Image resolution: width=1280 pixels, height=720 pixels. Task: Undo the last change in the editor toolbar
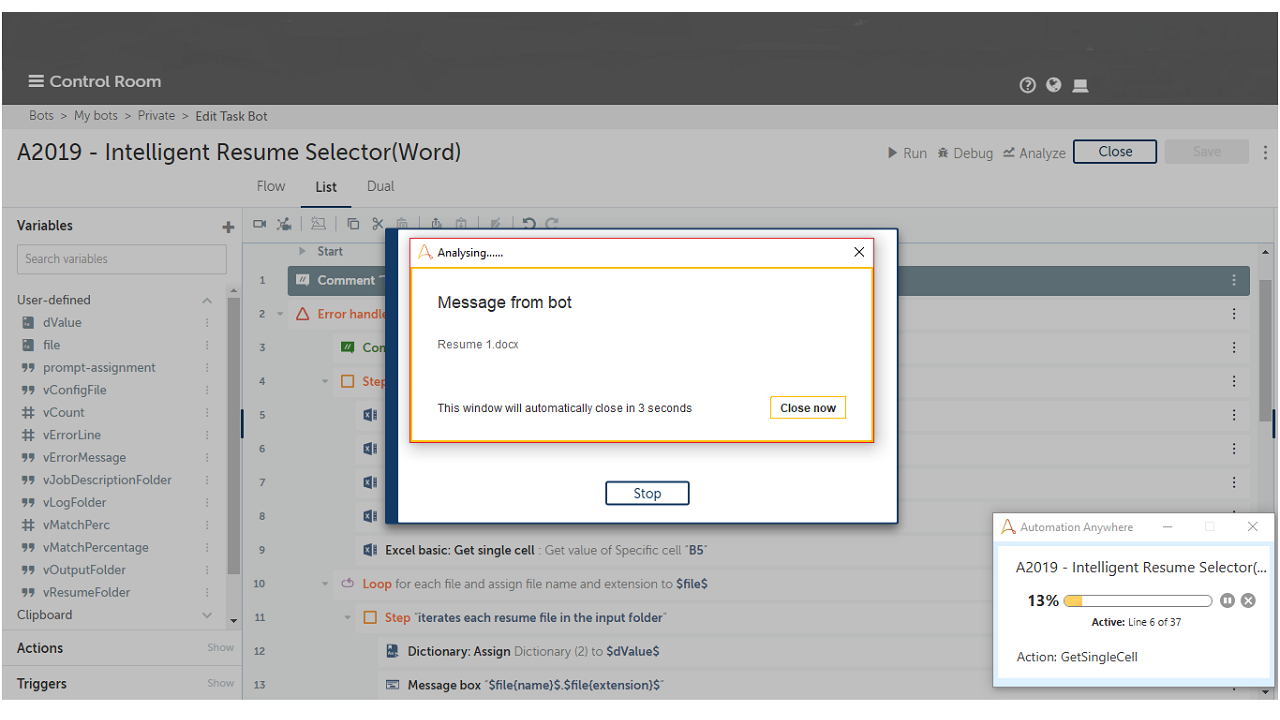point(529,224)
